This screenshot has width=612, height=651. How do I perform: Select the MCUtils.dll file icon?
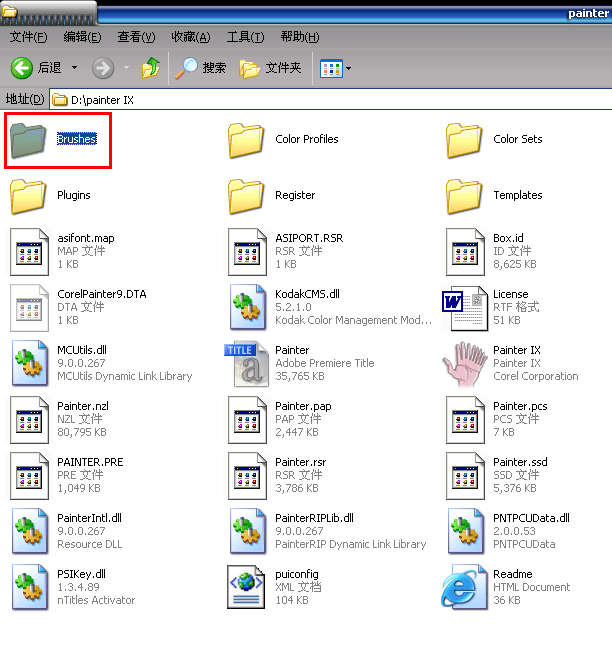click(30, 364)
